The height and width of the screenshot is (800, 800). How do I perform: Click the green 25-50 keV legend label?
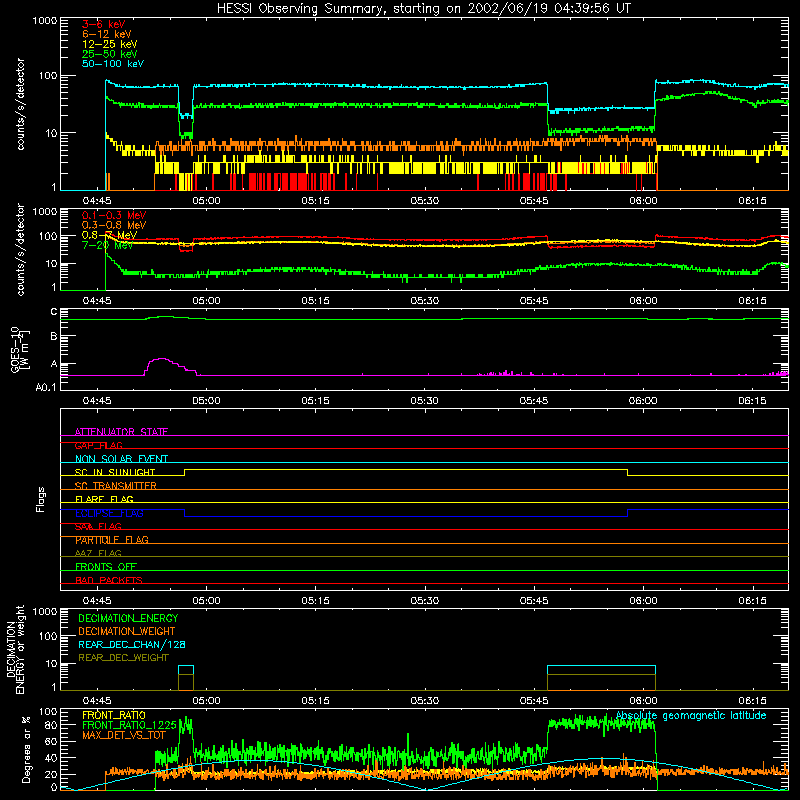pyautogui.click(x=109, y=54)
